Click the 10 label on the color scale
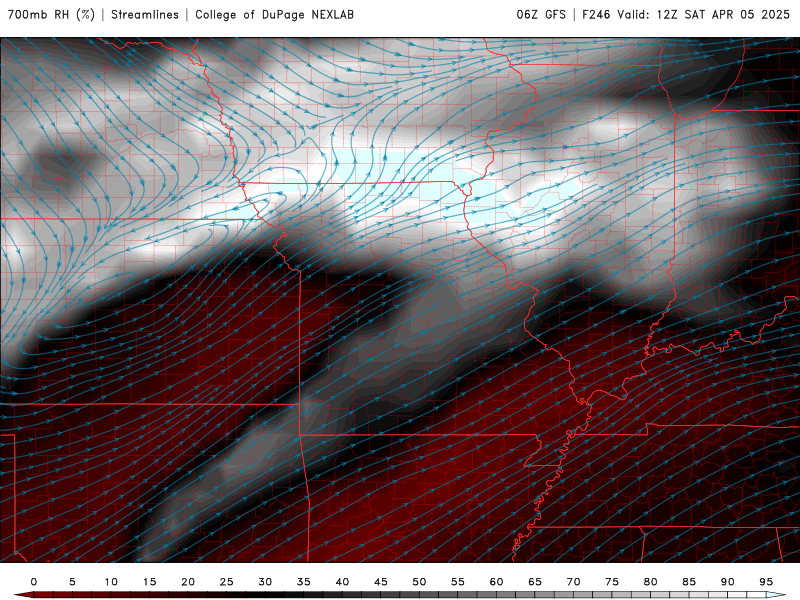Viewport: 800px width, 600px height. [x=111, y=582]
